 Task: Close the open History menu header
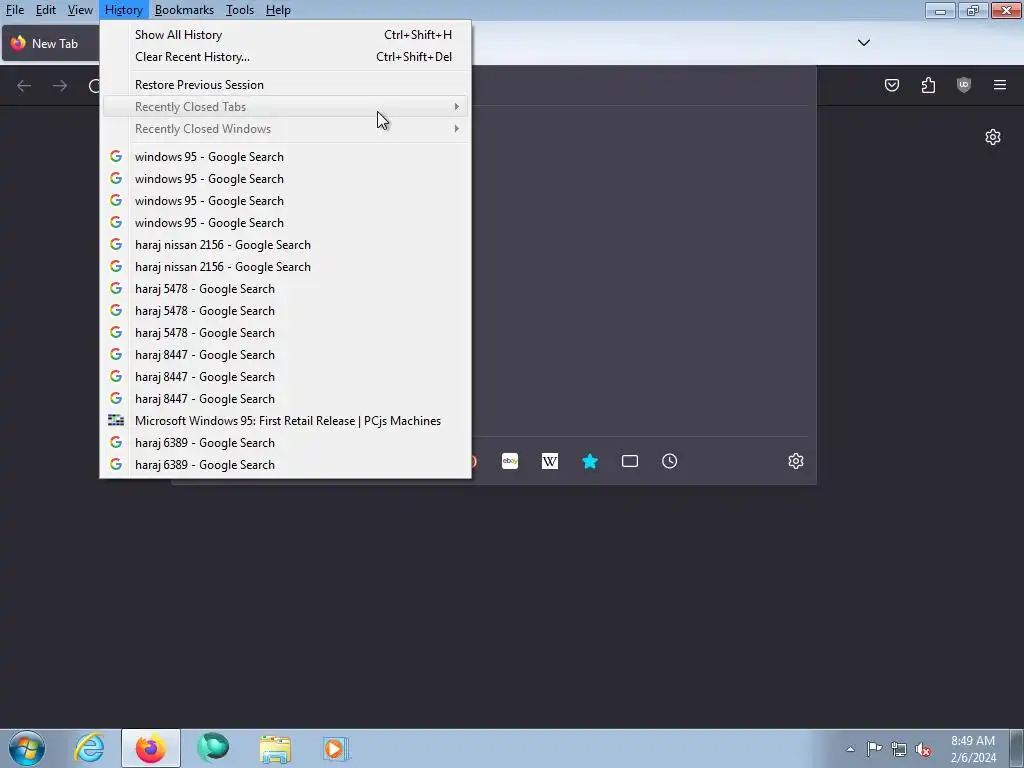tap(123, 10)
